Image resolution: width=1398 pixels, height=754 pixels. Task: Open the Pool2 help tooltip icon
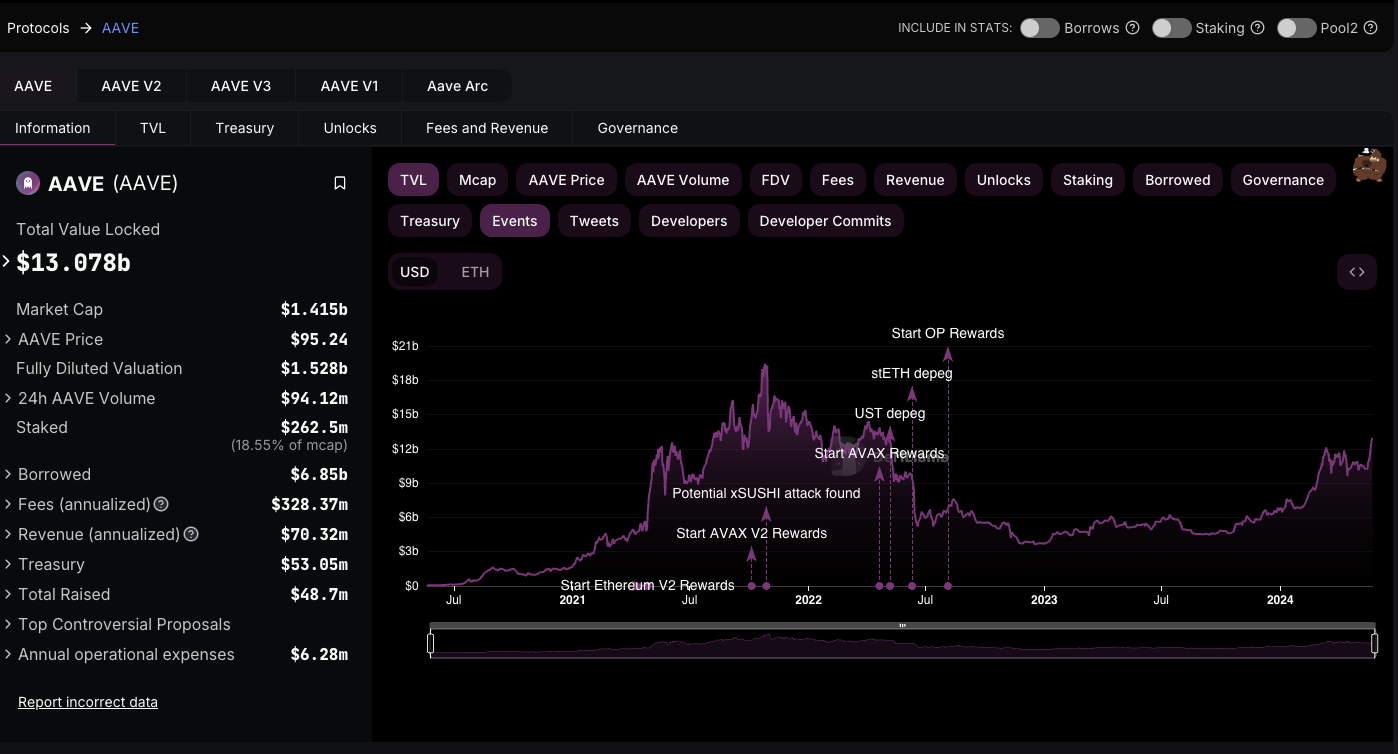coord(1372,28)
